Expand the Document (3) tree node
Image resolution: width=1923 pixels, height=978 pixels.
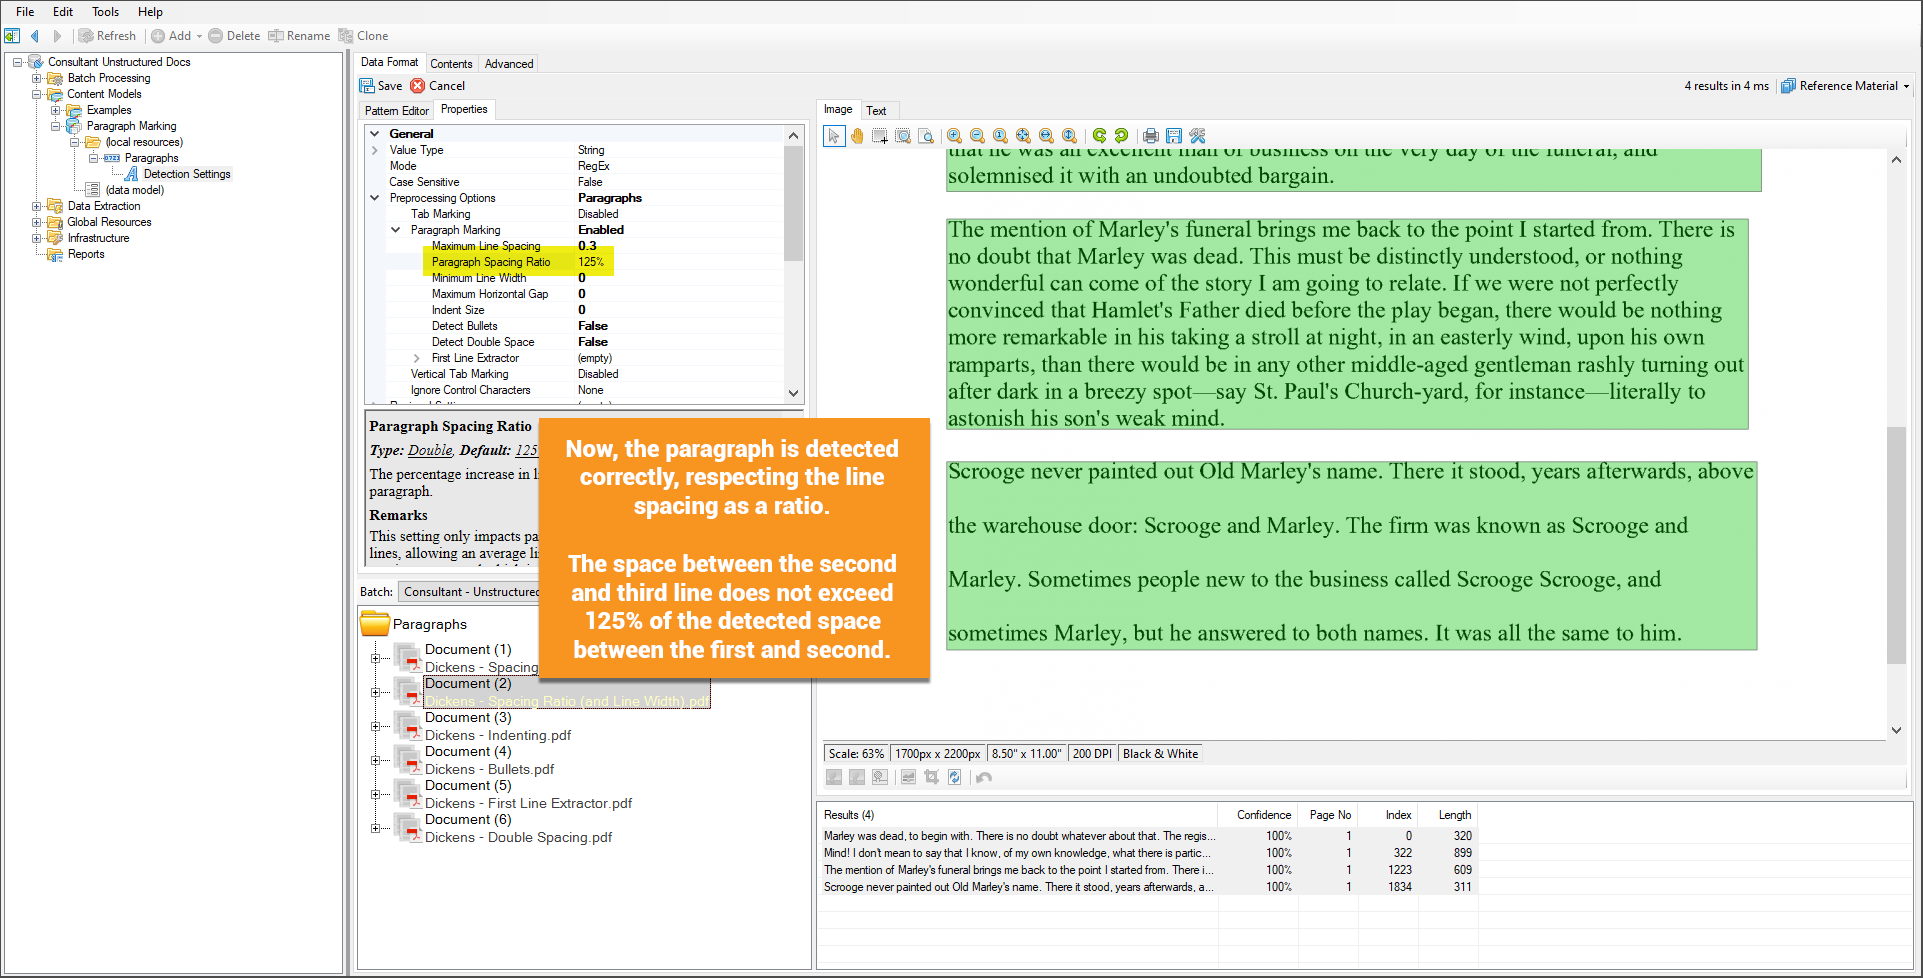click(376, 727)
